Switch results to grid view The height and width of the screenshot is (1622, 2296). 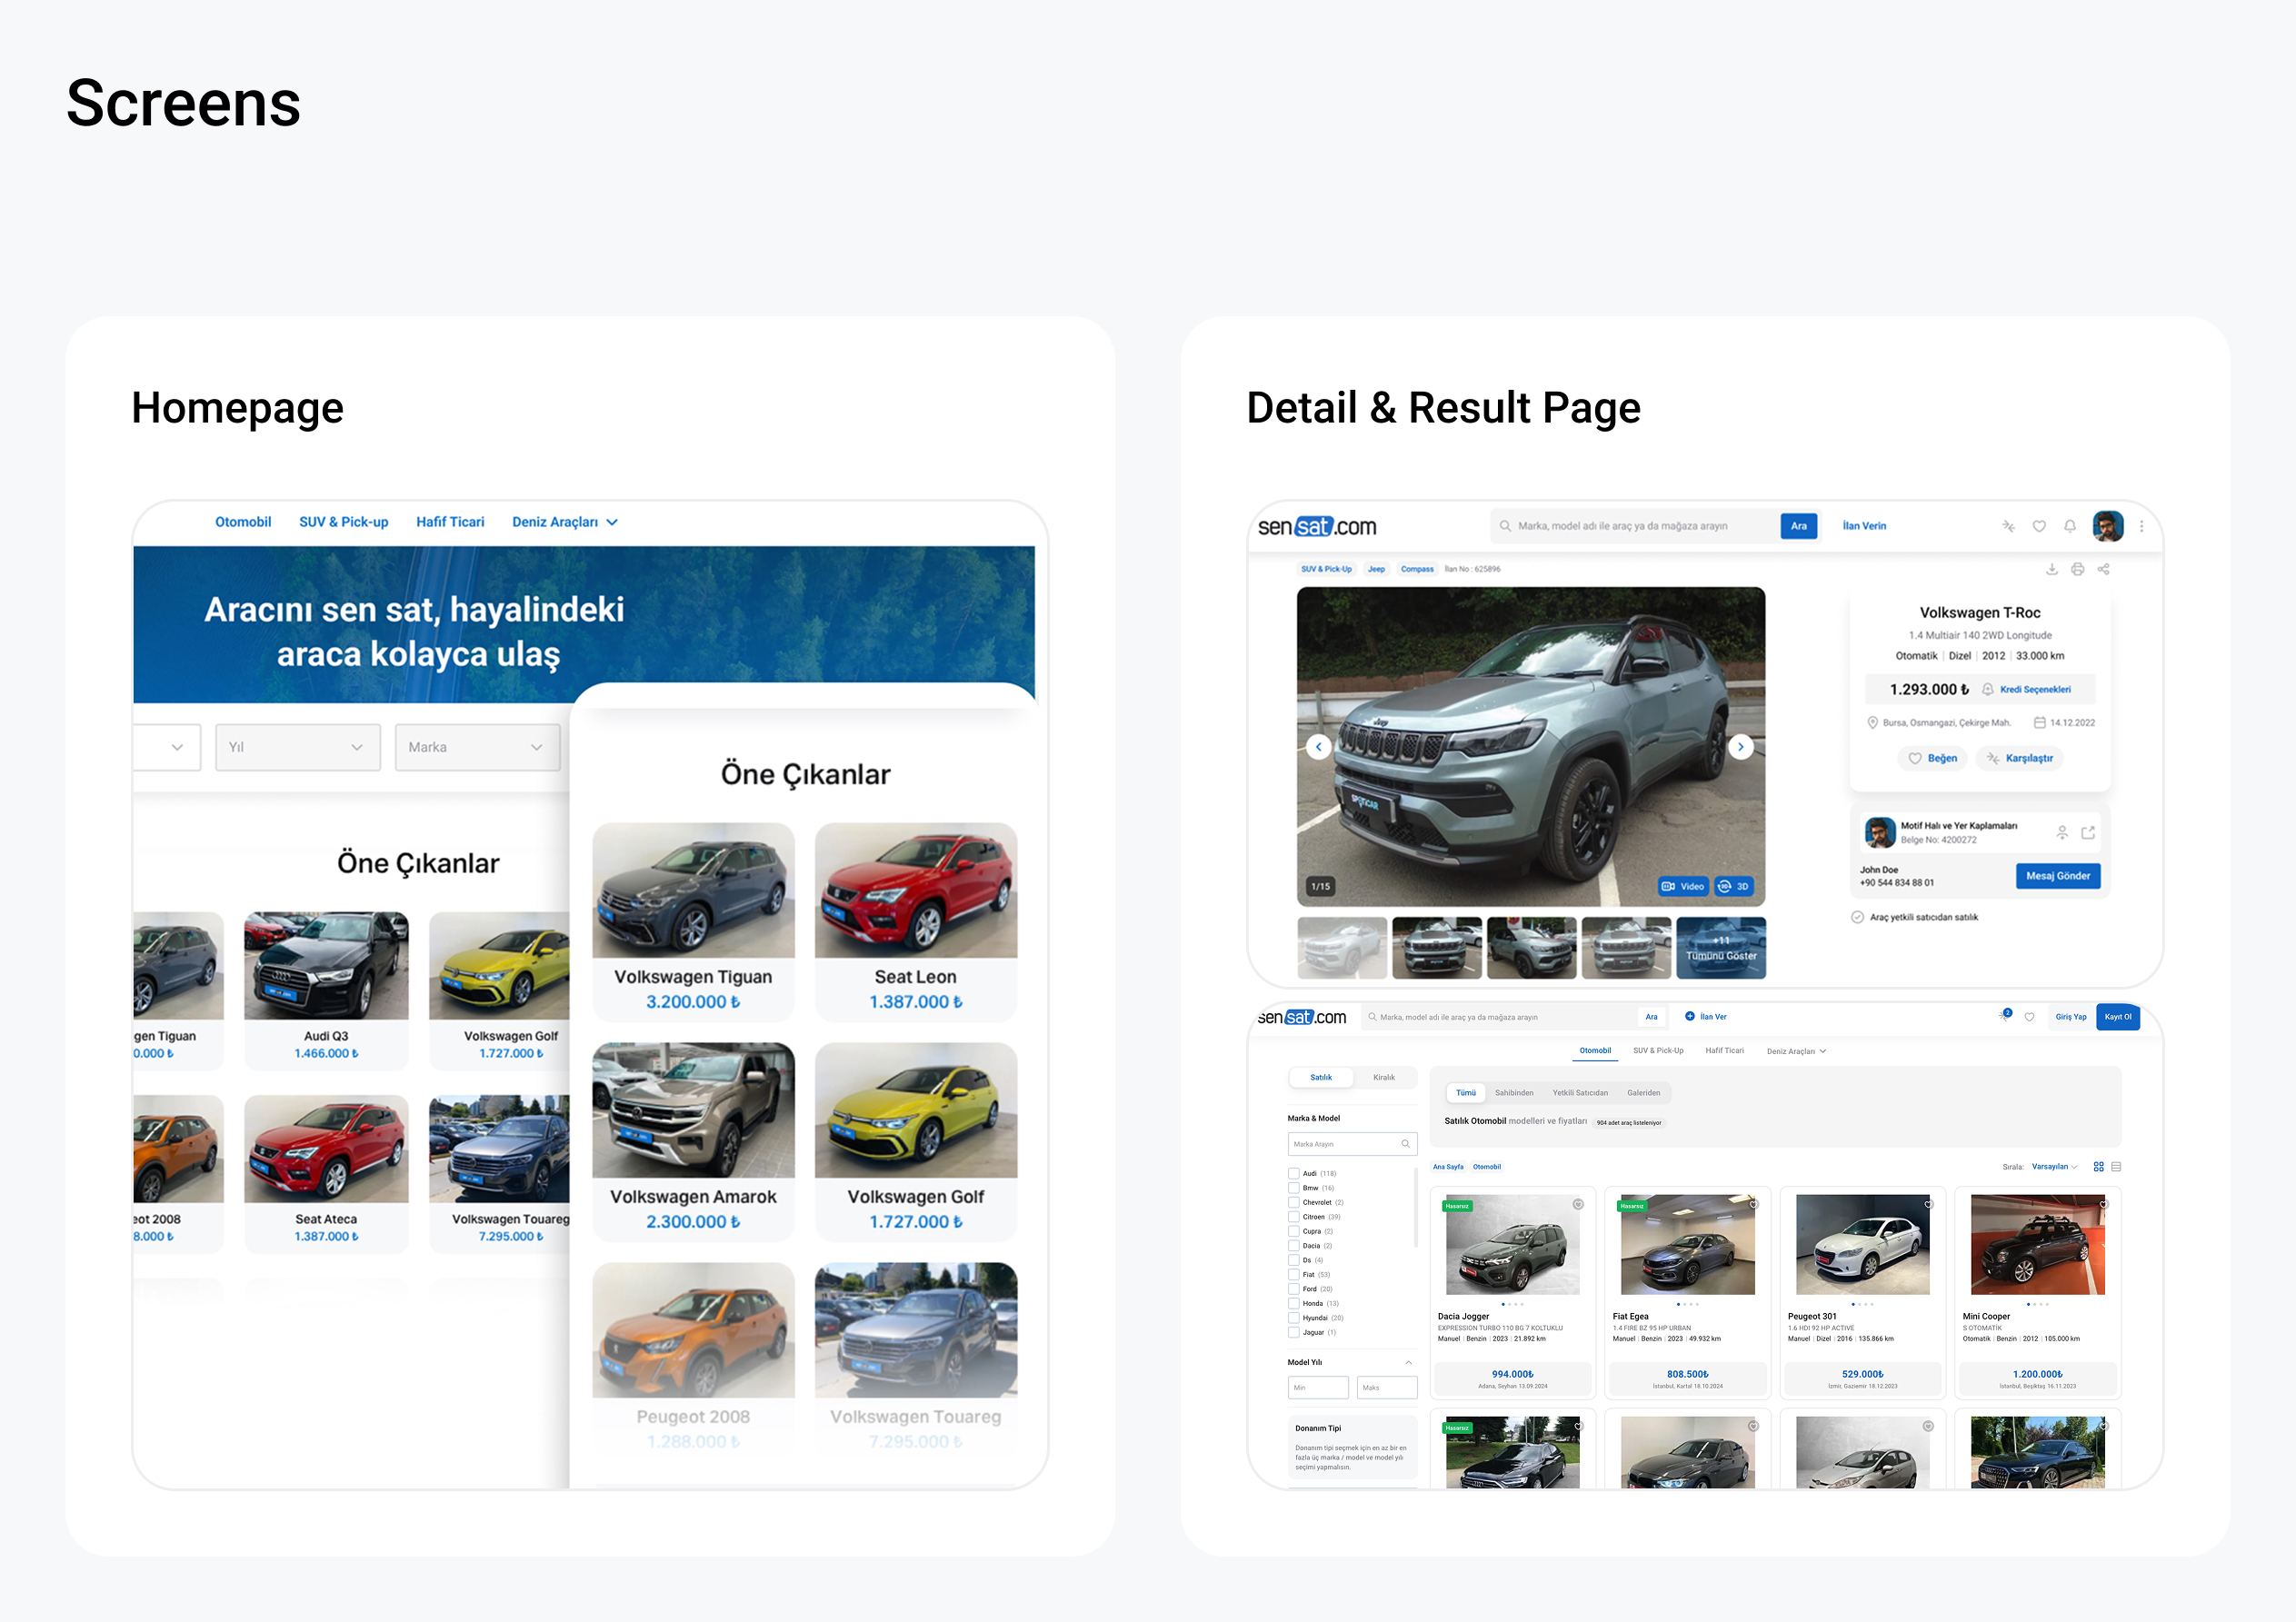(x=2098, y=1167)
